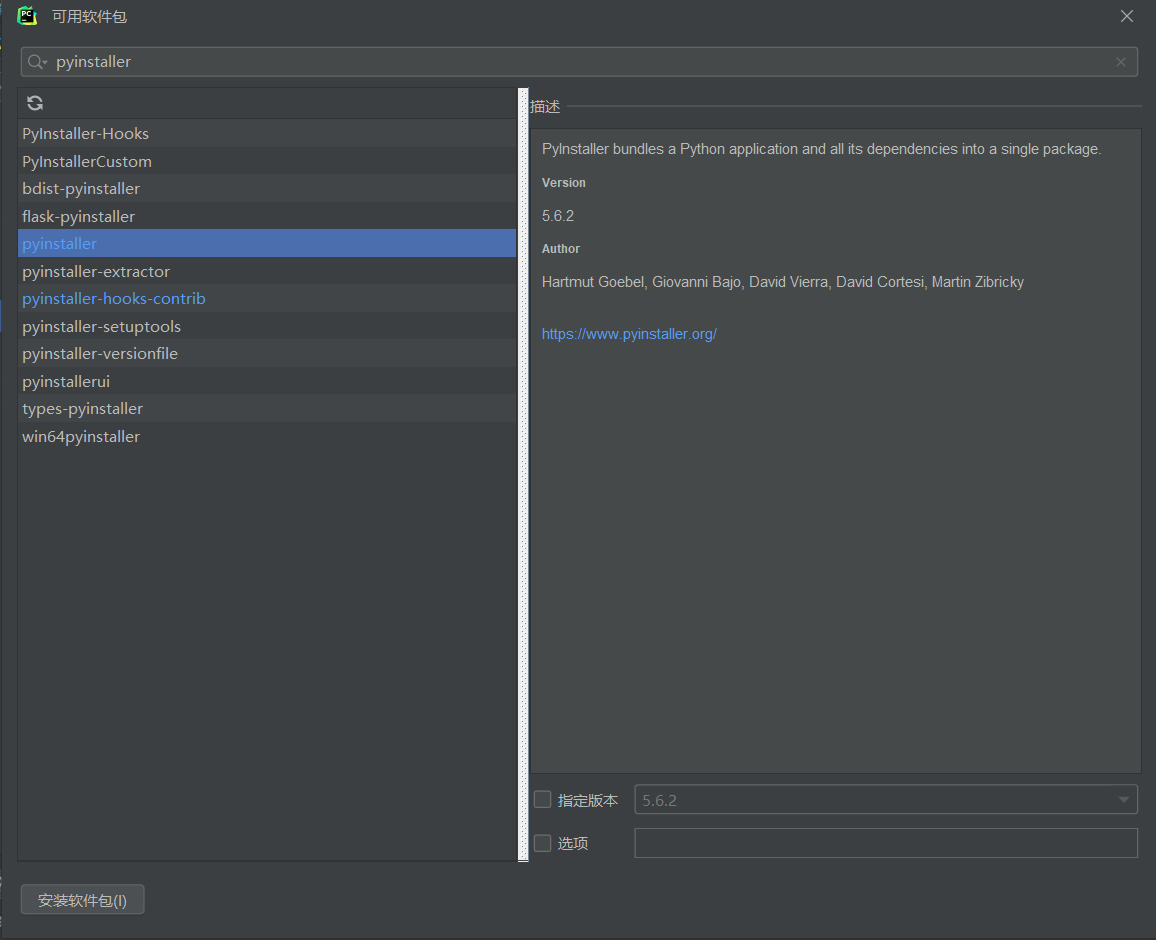This screenshot has width=1156, height=940.
Task: Select win64pyinstaller package
Action: click(267, 436)
